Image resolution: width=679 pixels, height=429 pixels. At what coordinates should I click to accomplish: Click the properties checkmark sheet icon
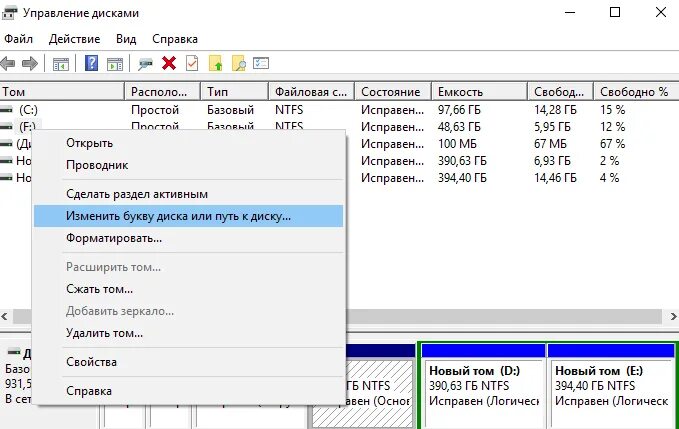tap(192, 63)
